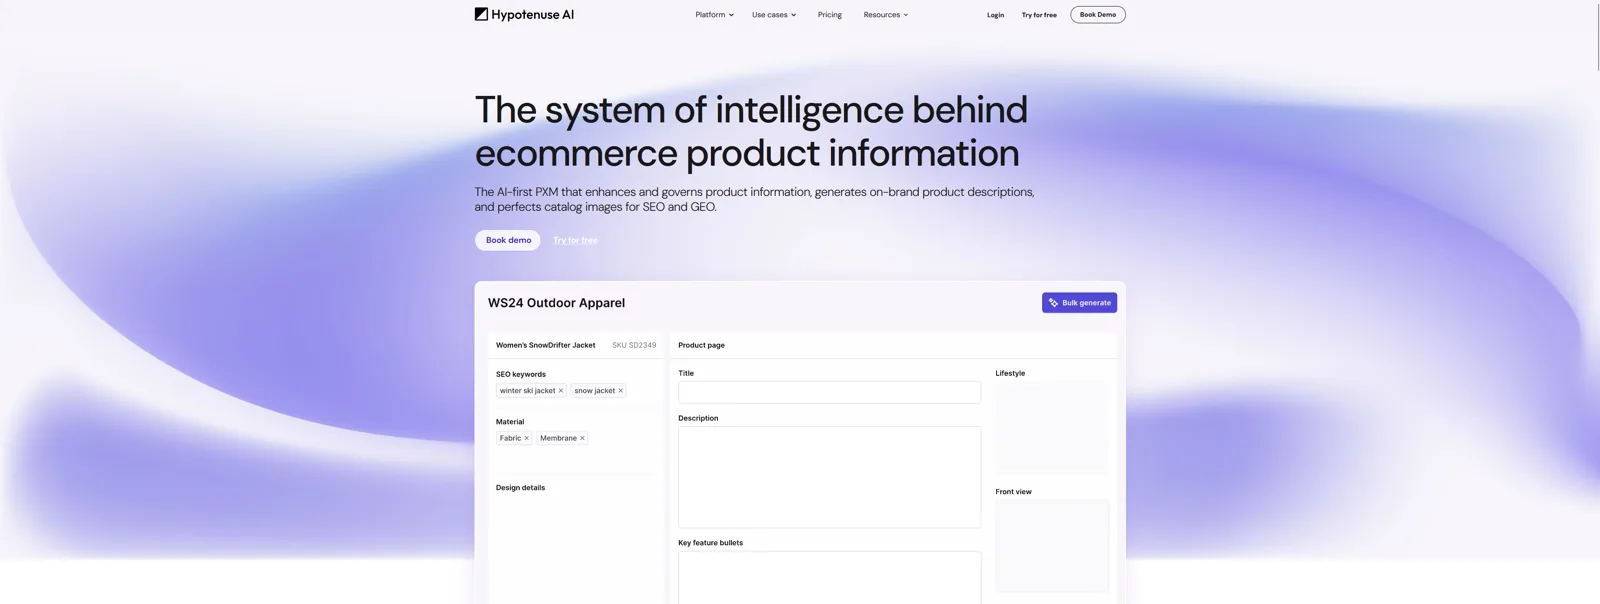Remove the winter ski jacket keyword tag
1600x604 pixels.
coord(561,391)
